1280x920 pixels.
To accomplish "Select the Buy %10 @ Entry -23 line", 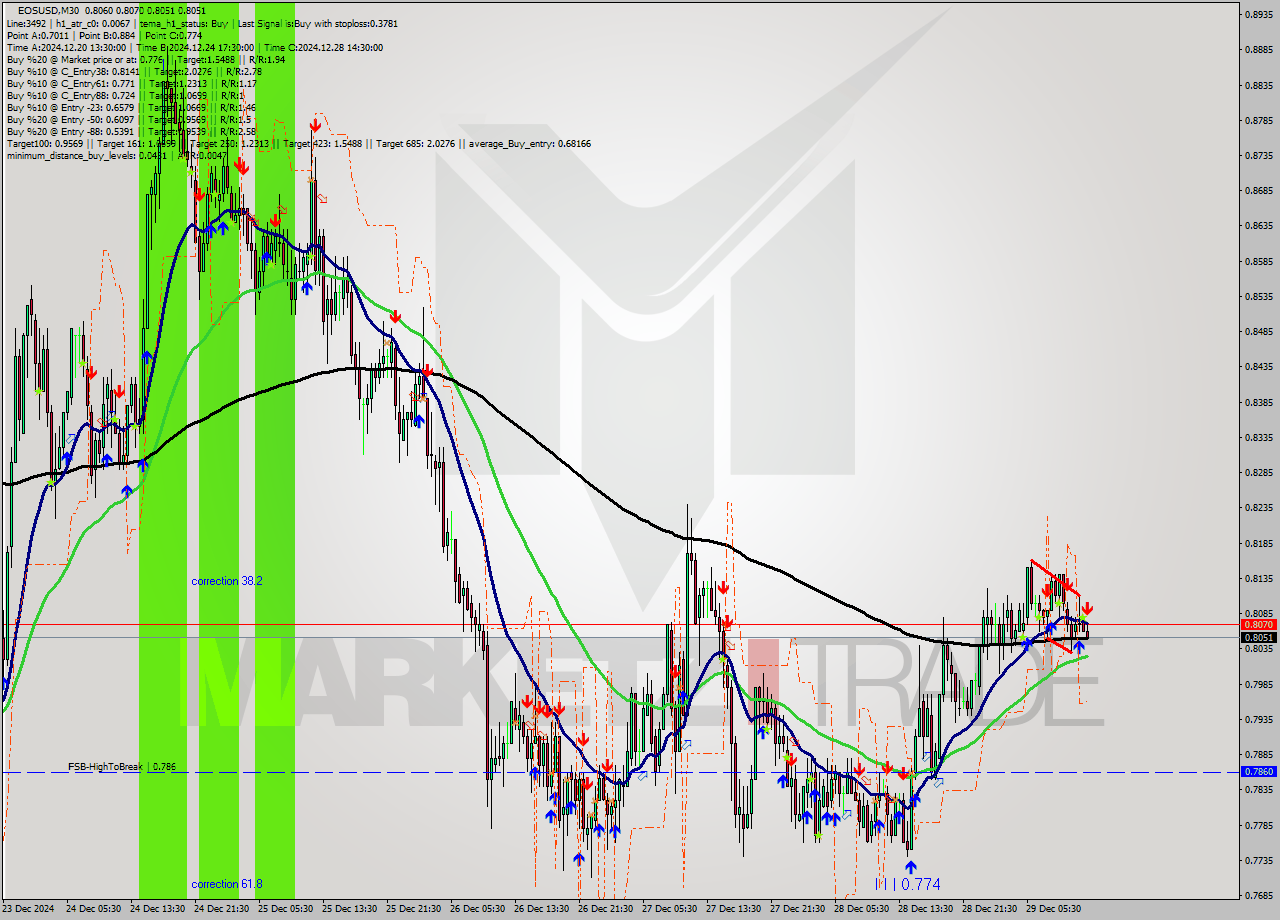I will 131,107.
